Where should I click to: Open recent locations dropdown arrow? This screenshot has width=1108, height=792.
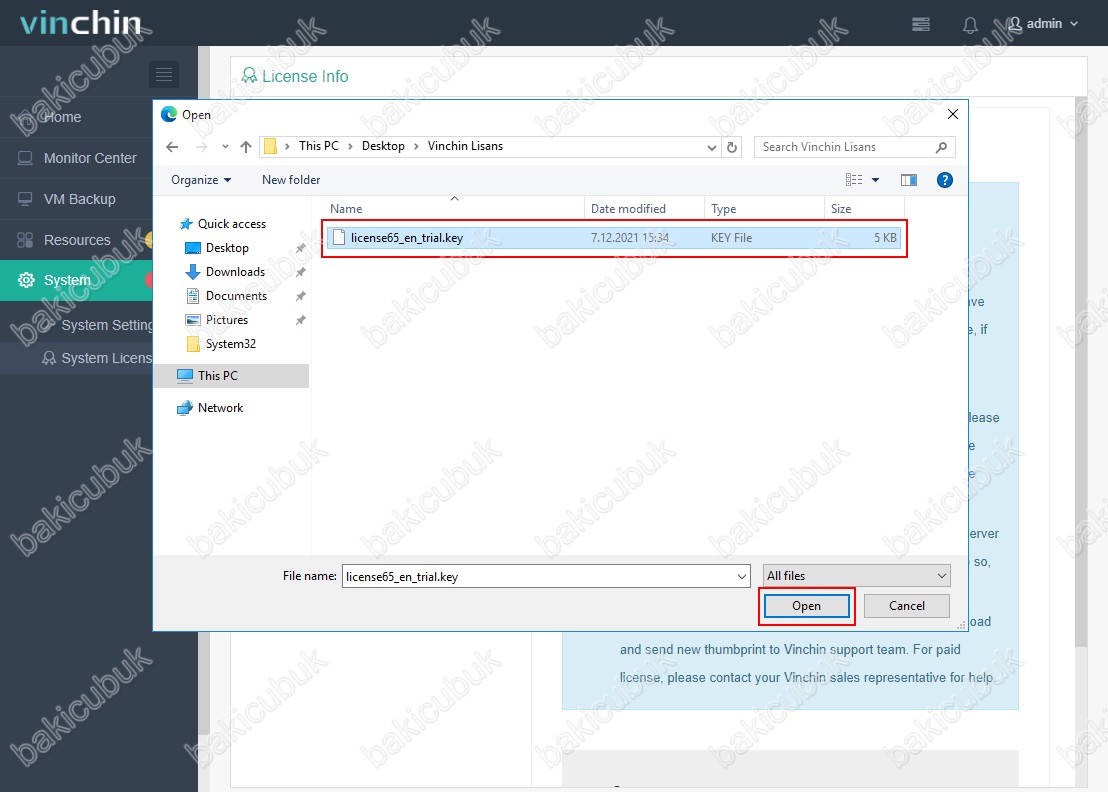pos(225,147)
